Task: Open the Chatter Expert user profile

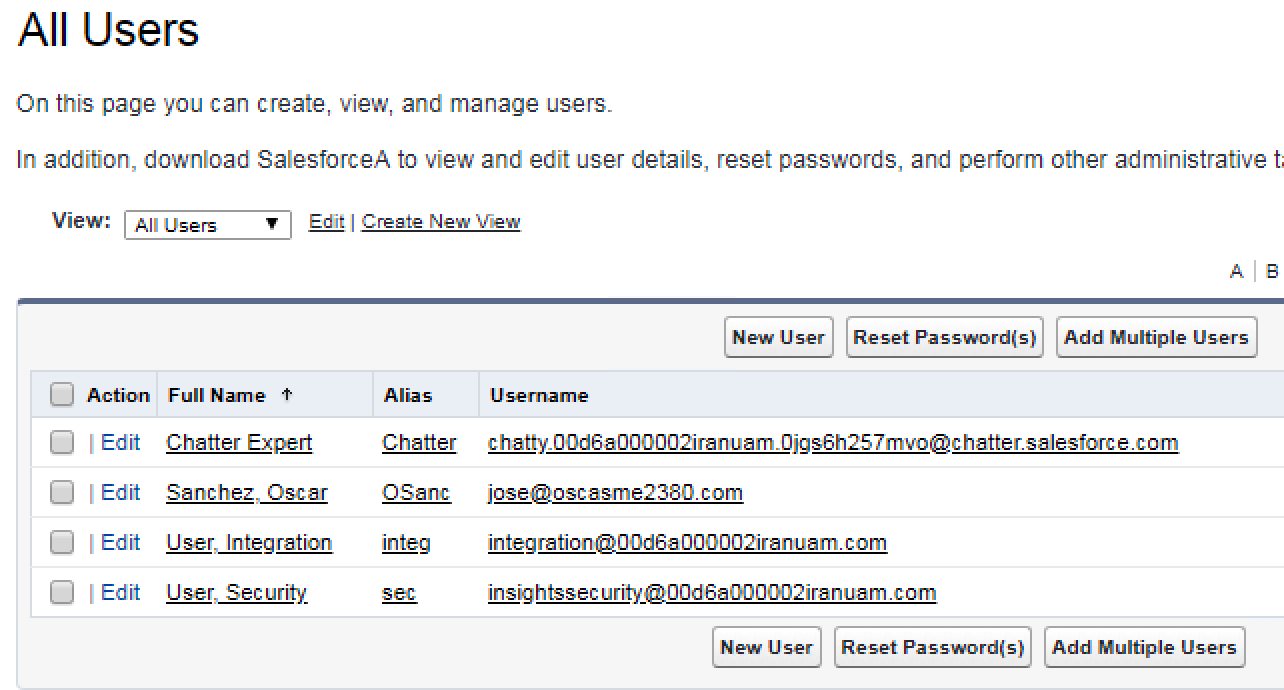Action: (x=239, y=442)
